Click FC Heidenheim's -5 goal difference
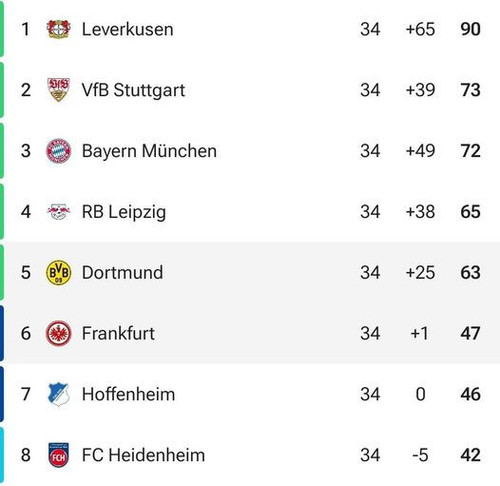This screenshot has height=486, width=500. click(420, 455)
